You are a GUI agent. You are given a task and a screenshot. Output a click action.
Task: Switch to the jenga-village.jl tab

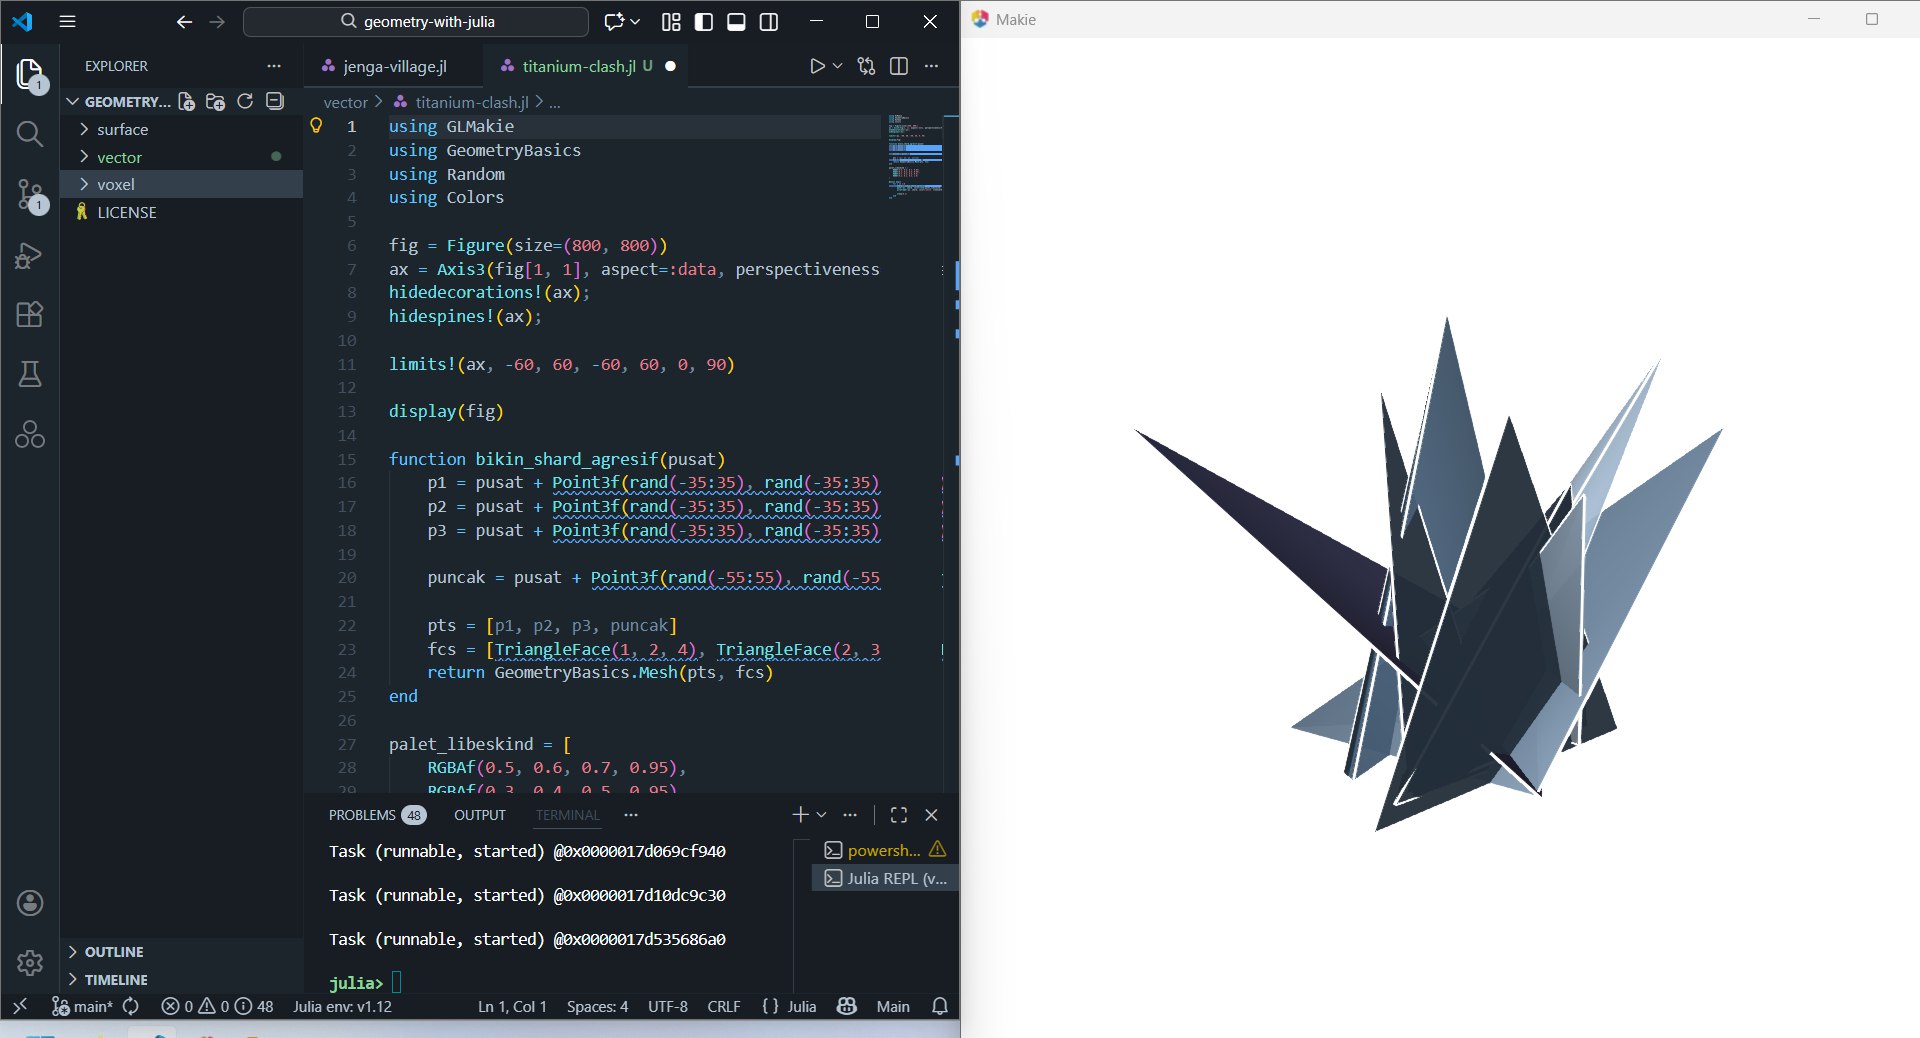coord(394,66)
